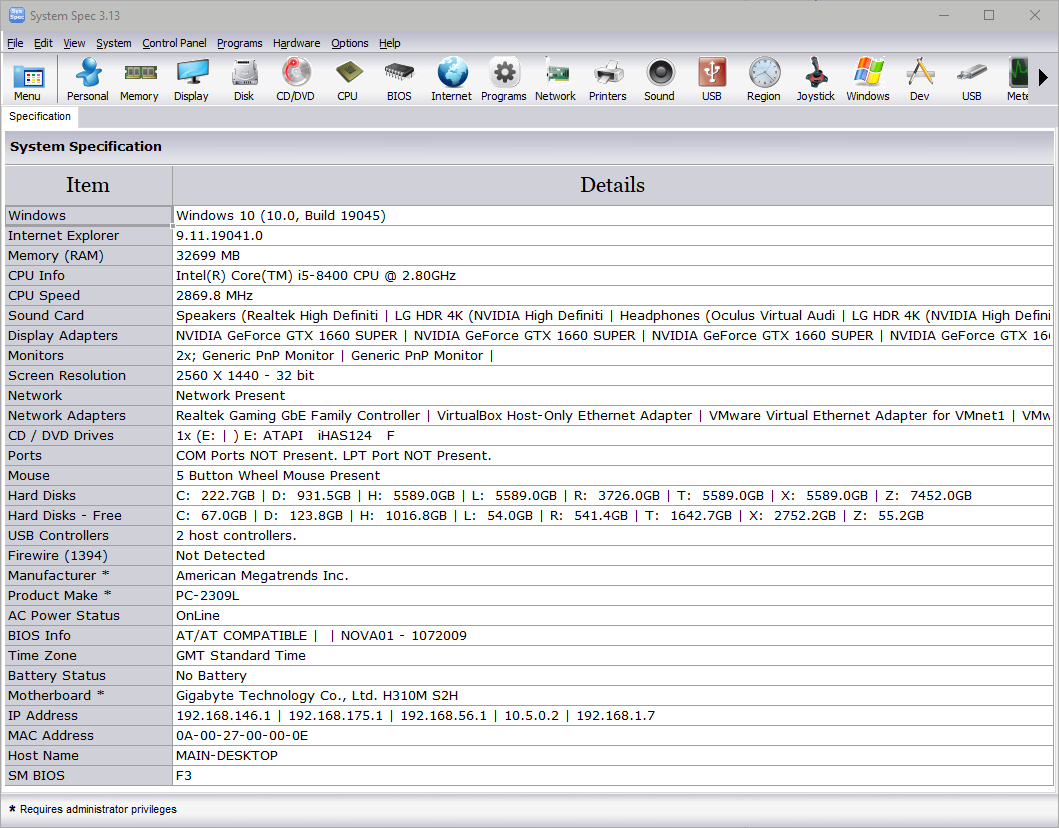Select the Network toolbar icon

pos(555,79)
